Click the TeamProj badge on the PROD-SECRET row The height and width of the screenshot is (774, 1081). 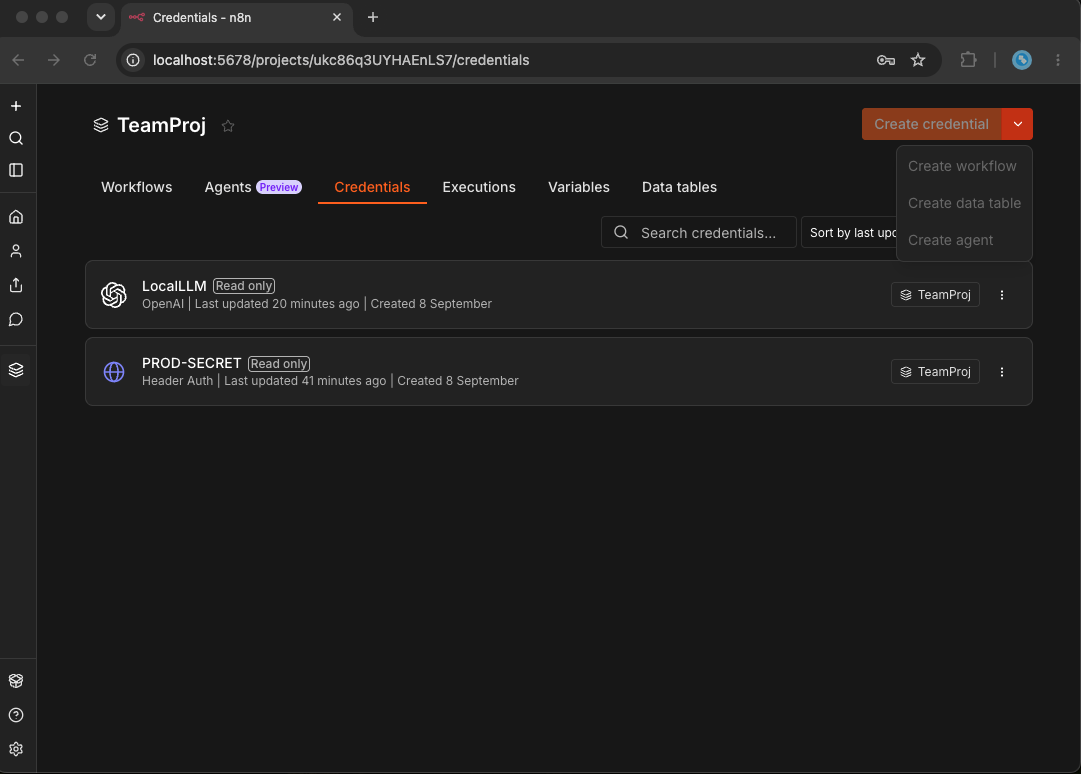935,372
